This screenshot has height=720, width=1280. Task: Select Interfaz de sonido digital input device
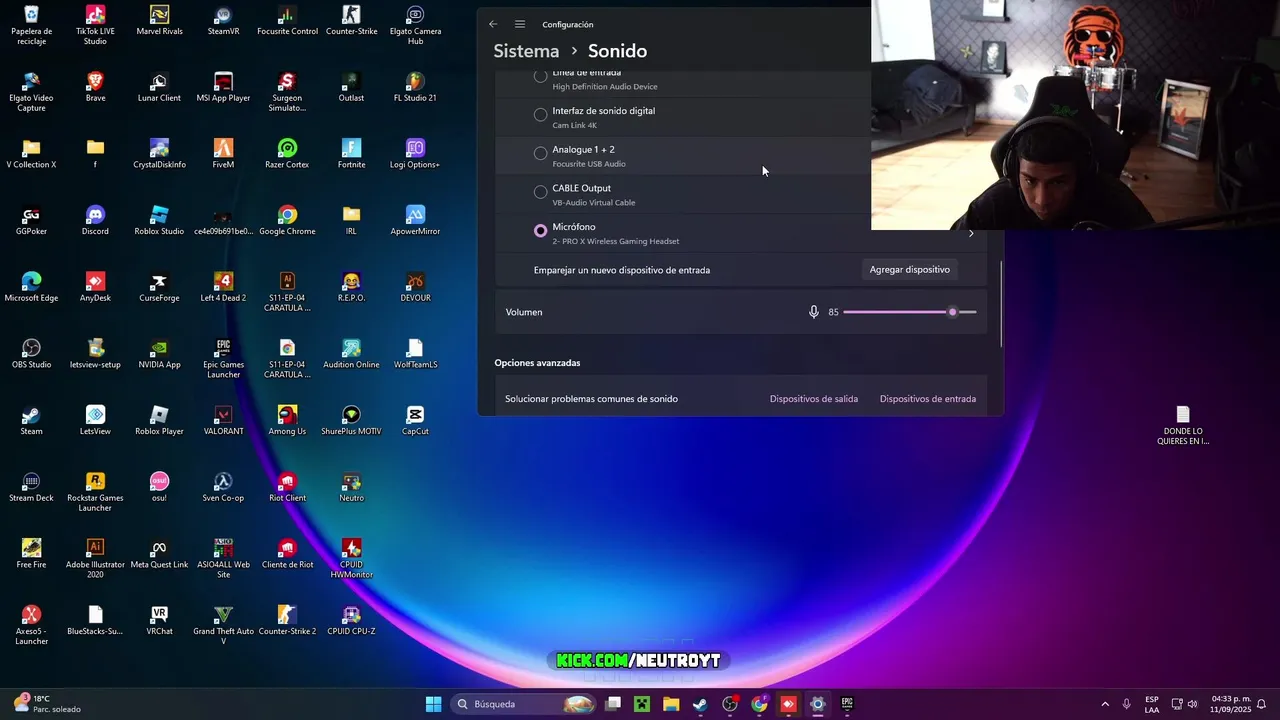pyautogui.click(x=540, y=115)
